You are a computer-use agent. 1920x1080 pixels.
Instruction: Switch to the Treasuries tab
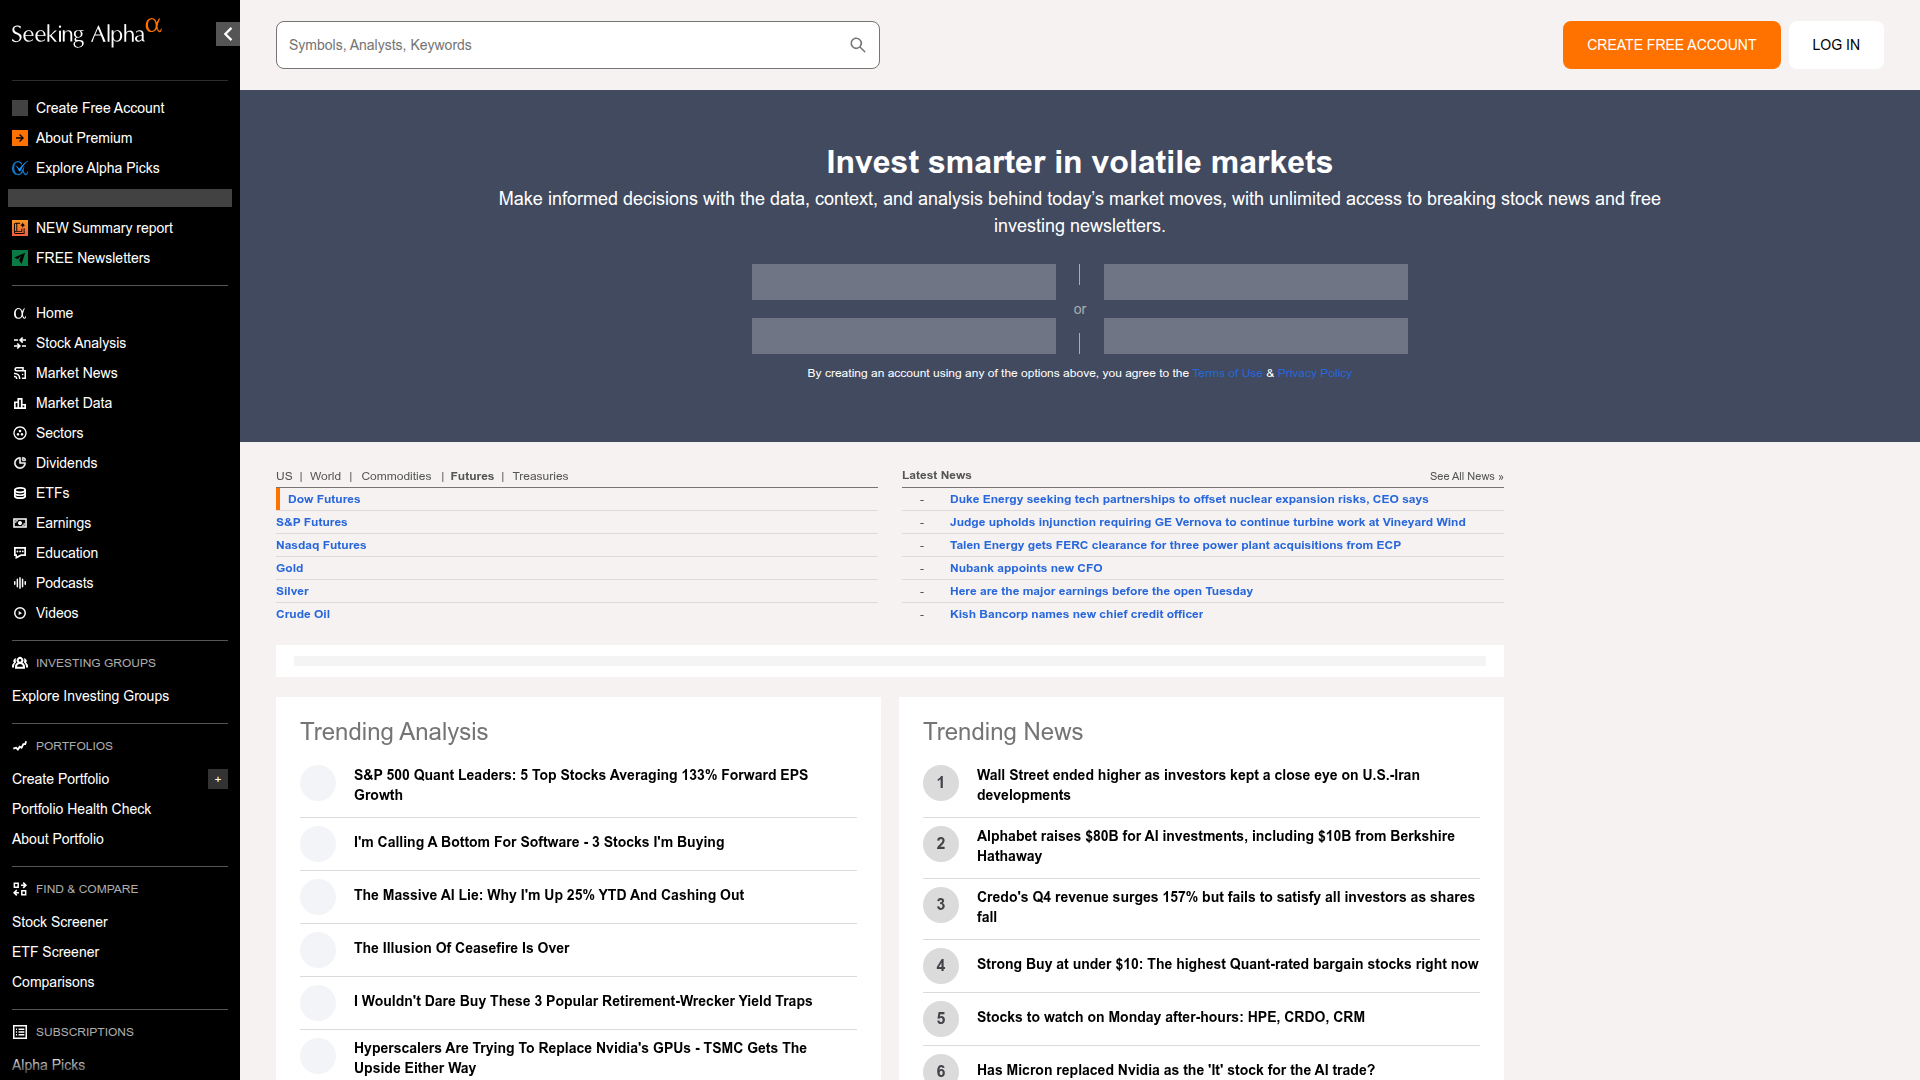(x=540, y=476)
